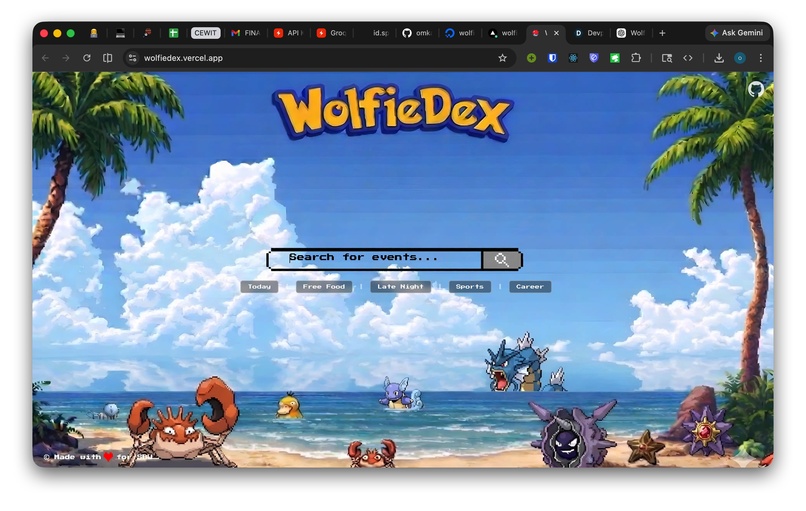Go back using the browser back arrow
The width and height of the screenshot is (806, 511).
coord(45,58)
